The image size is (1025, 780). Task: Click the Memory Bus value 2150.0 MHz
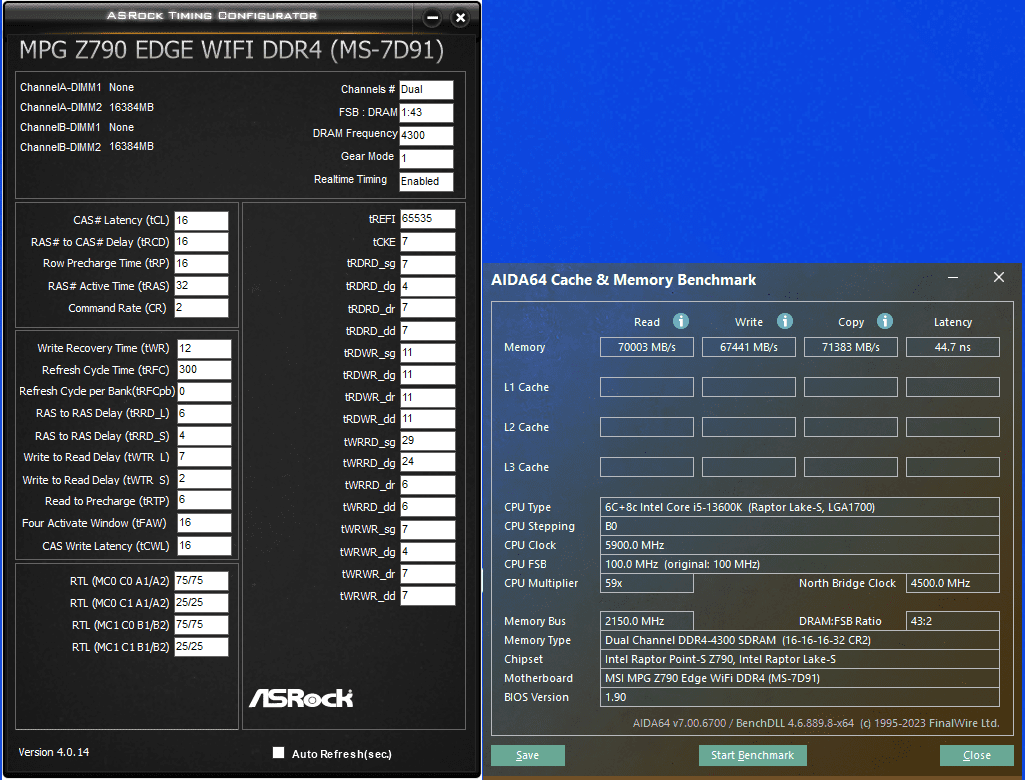[647, 621]
